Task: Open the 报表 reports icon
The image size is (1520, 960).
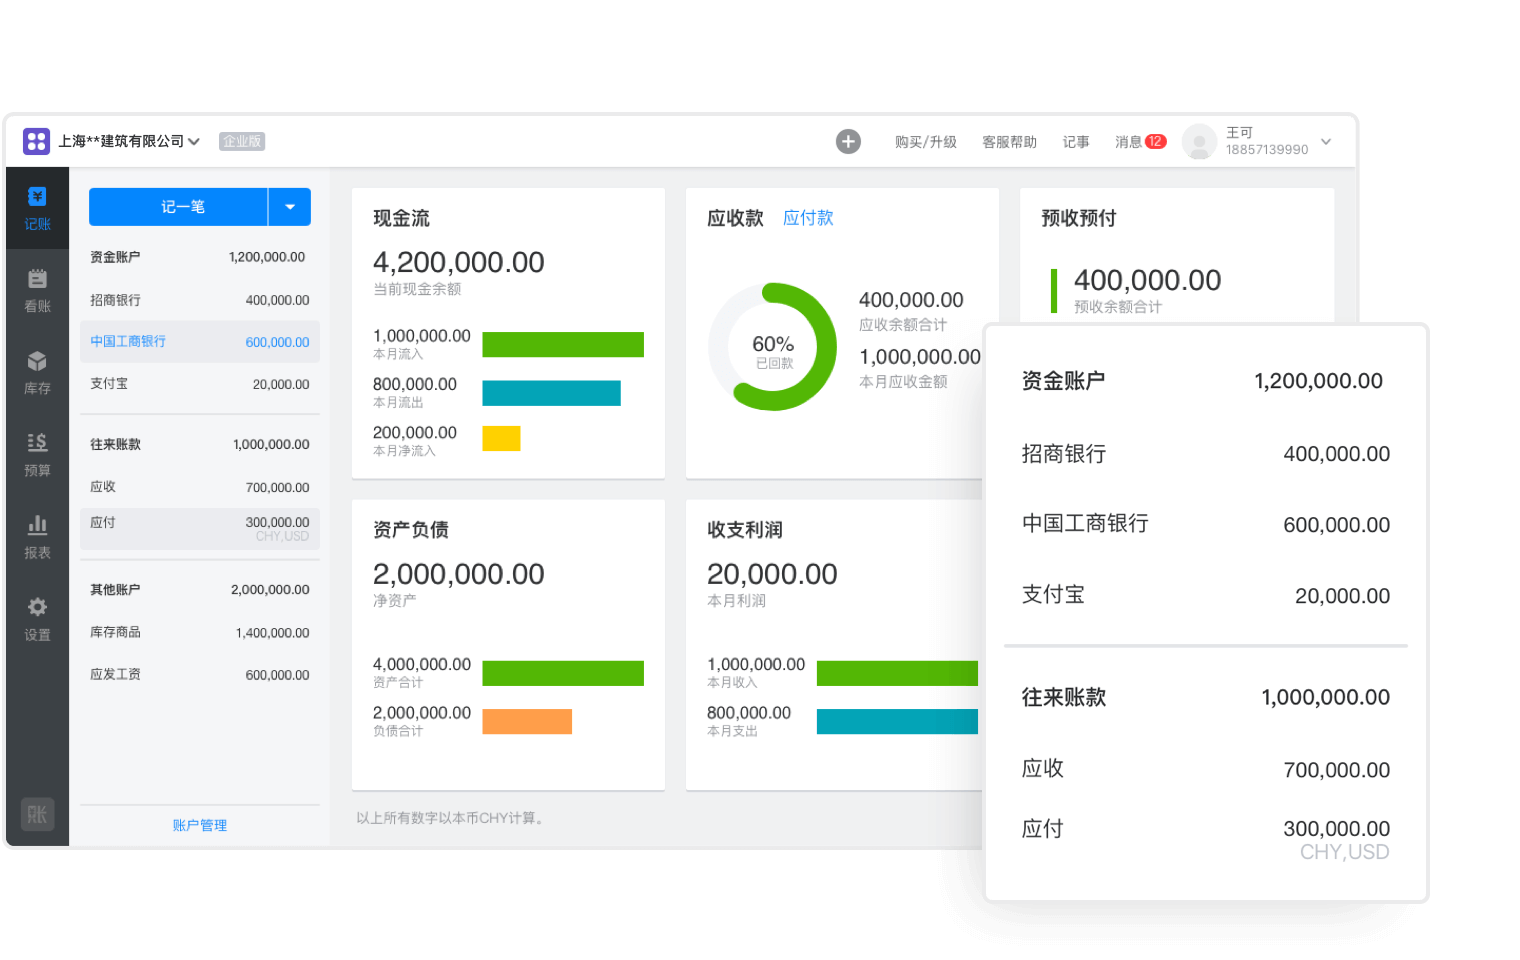Action: pos(37,536)
